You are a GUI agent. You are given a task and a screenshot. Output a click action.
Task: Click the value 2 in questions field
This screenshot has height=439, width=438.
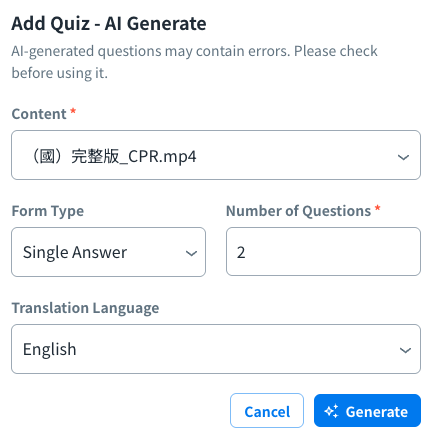coord(241,252)
